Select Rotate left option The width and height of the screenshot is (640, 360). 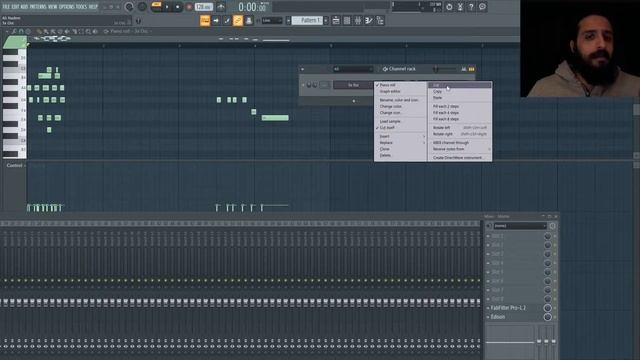(460, 127)
